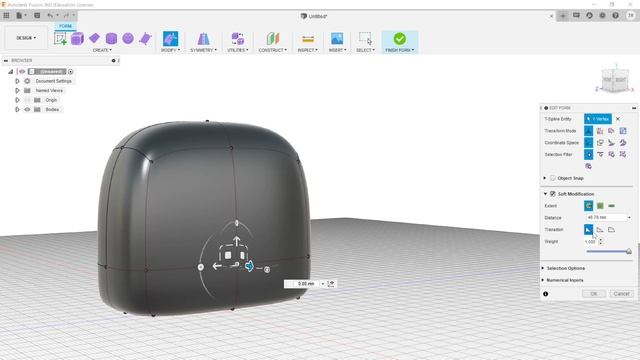Open the CREATE menu
640x360 pixels.
point(102,50)
